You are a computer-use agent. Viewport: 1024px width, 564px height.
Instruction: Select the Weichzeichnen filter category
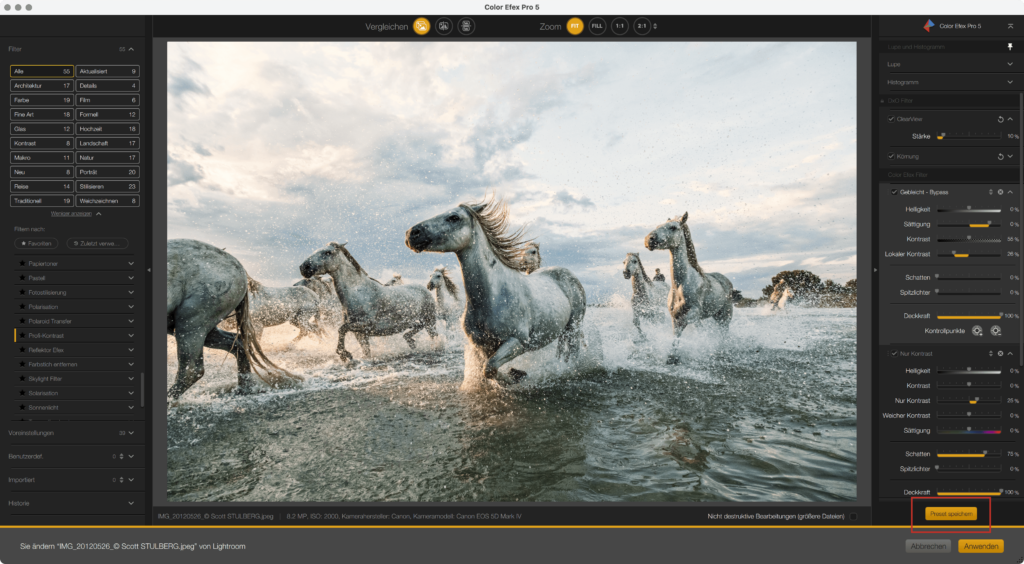click(108, 200)
